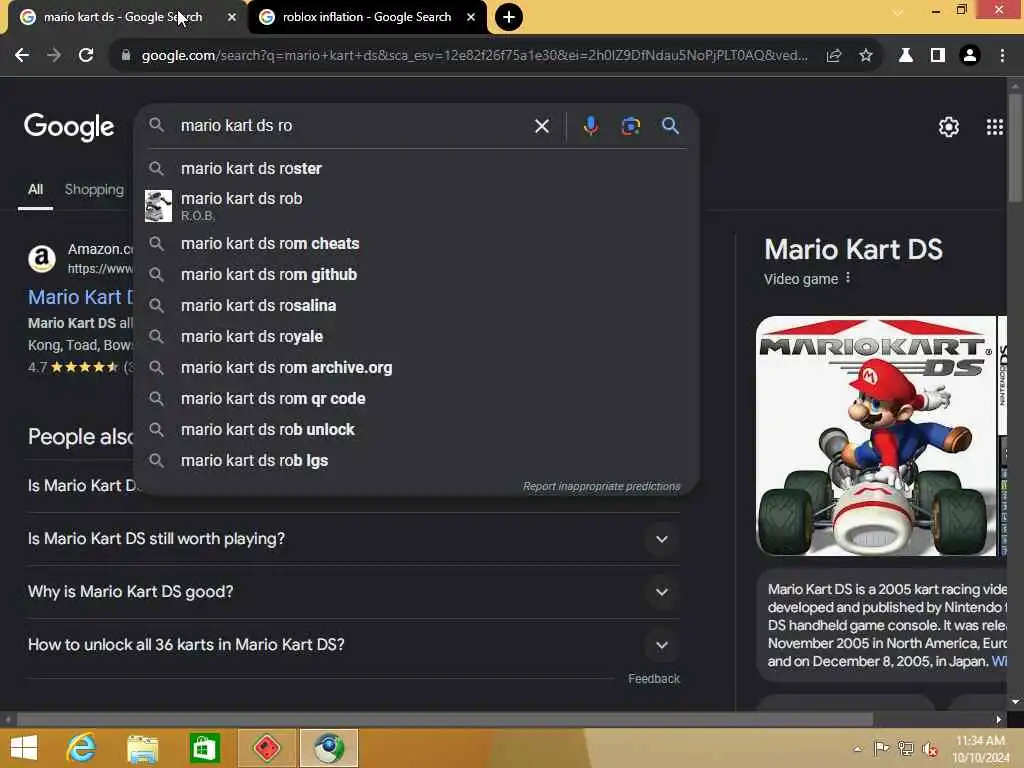
Task: Bookmark this page with star icon
Action: pos(866,56)
